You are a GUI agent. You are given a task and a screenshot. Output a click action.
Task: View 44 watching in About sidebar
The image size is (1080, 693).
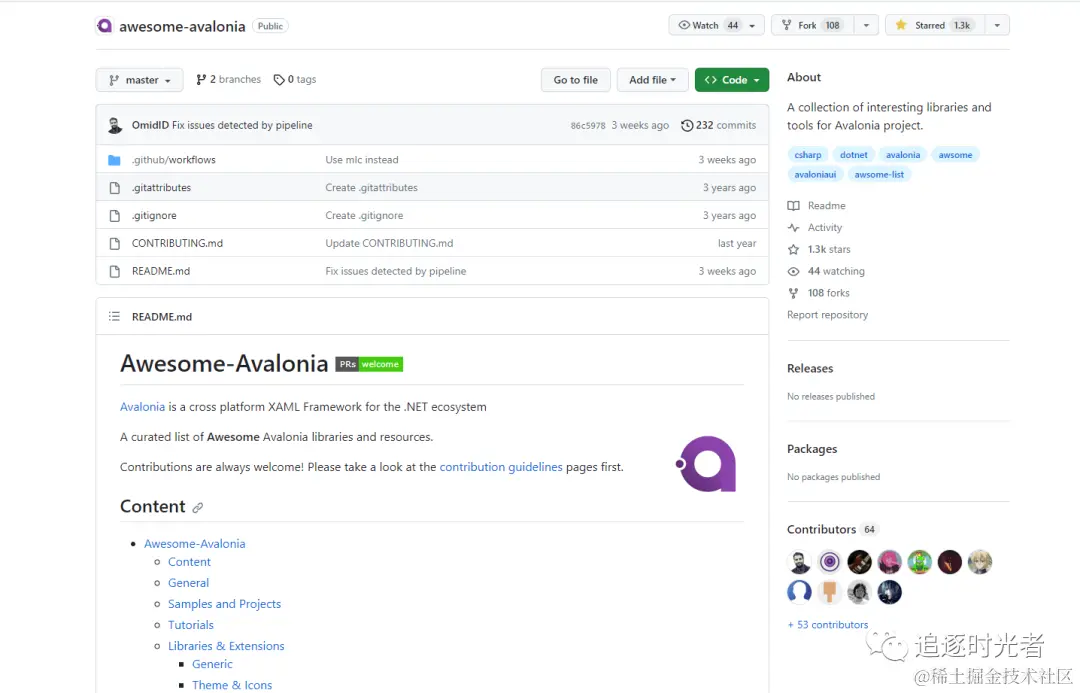(826, 271)
